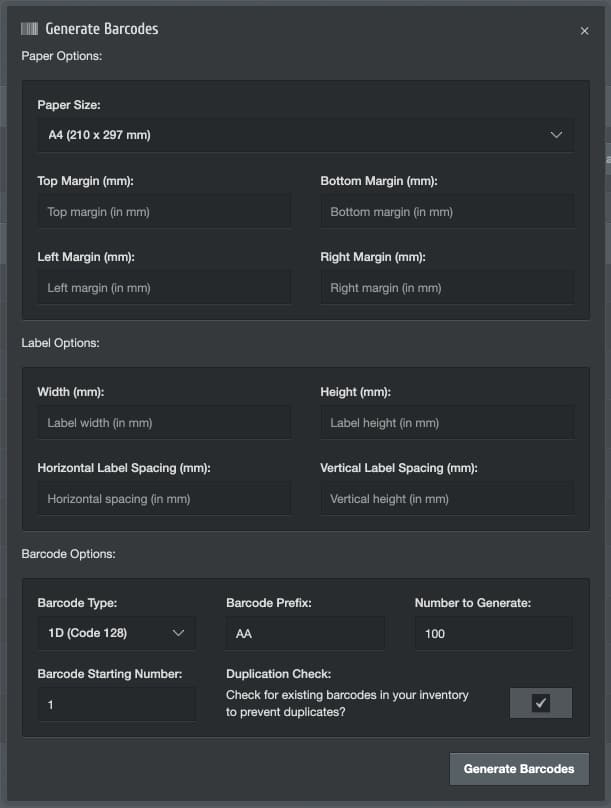
Task: Click into the Bottom Margin field
Action: [x=447, y=212]
